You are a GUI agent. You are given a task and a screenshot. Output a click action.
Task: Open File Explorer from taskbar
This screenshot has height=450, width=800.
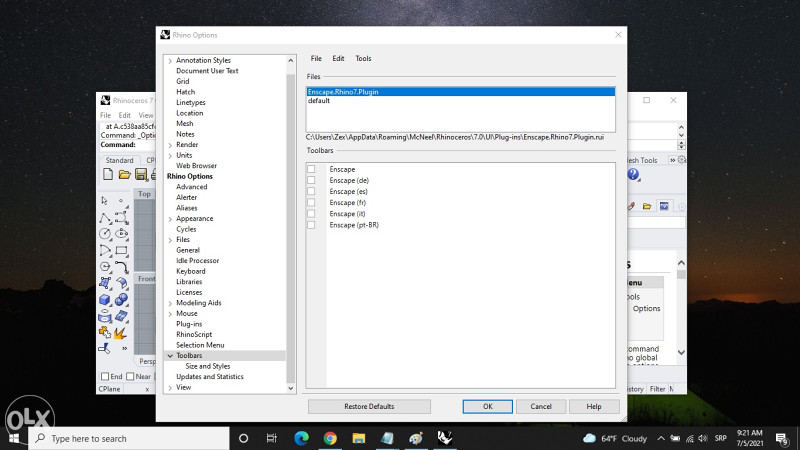click(x=359, y=438)
